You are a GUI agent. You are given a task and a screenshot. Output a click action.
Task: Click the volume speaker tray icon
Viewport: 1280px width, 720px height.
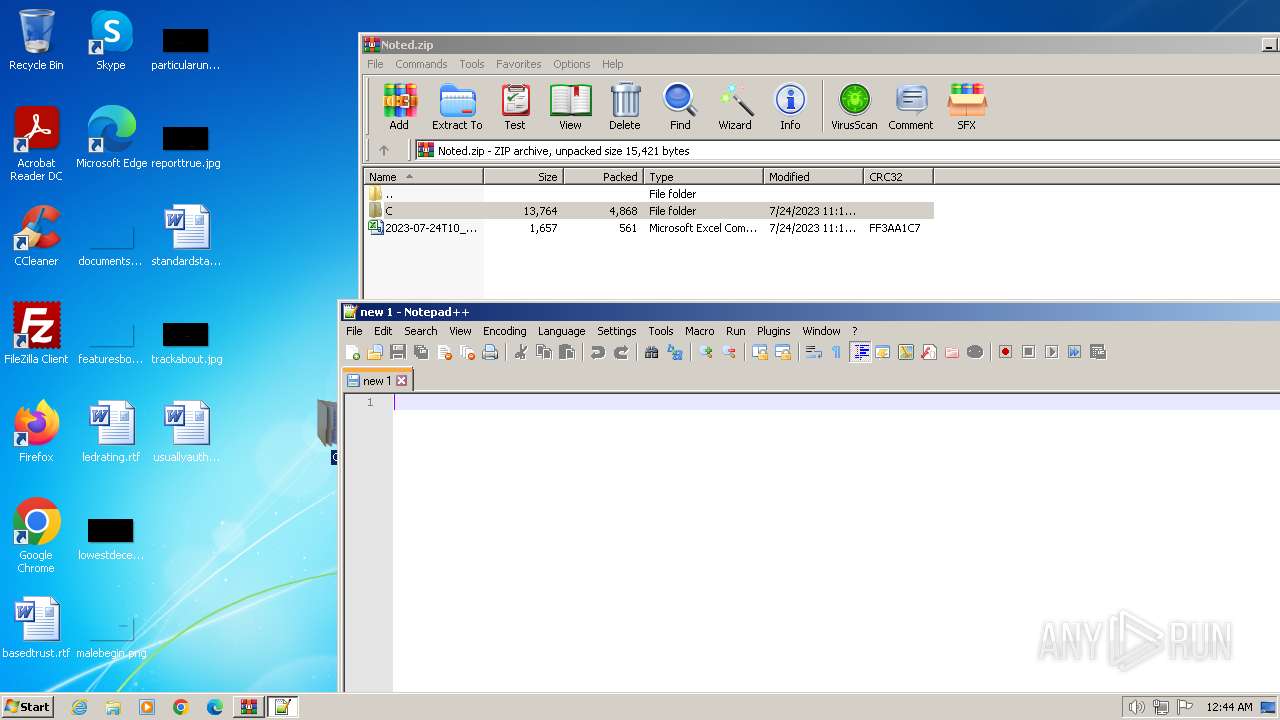tap(1136, 707)
